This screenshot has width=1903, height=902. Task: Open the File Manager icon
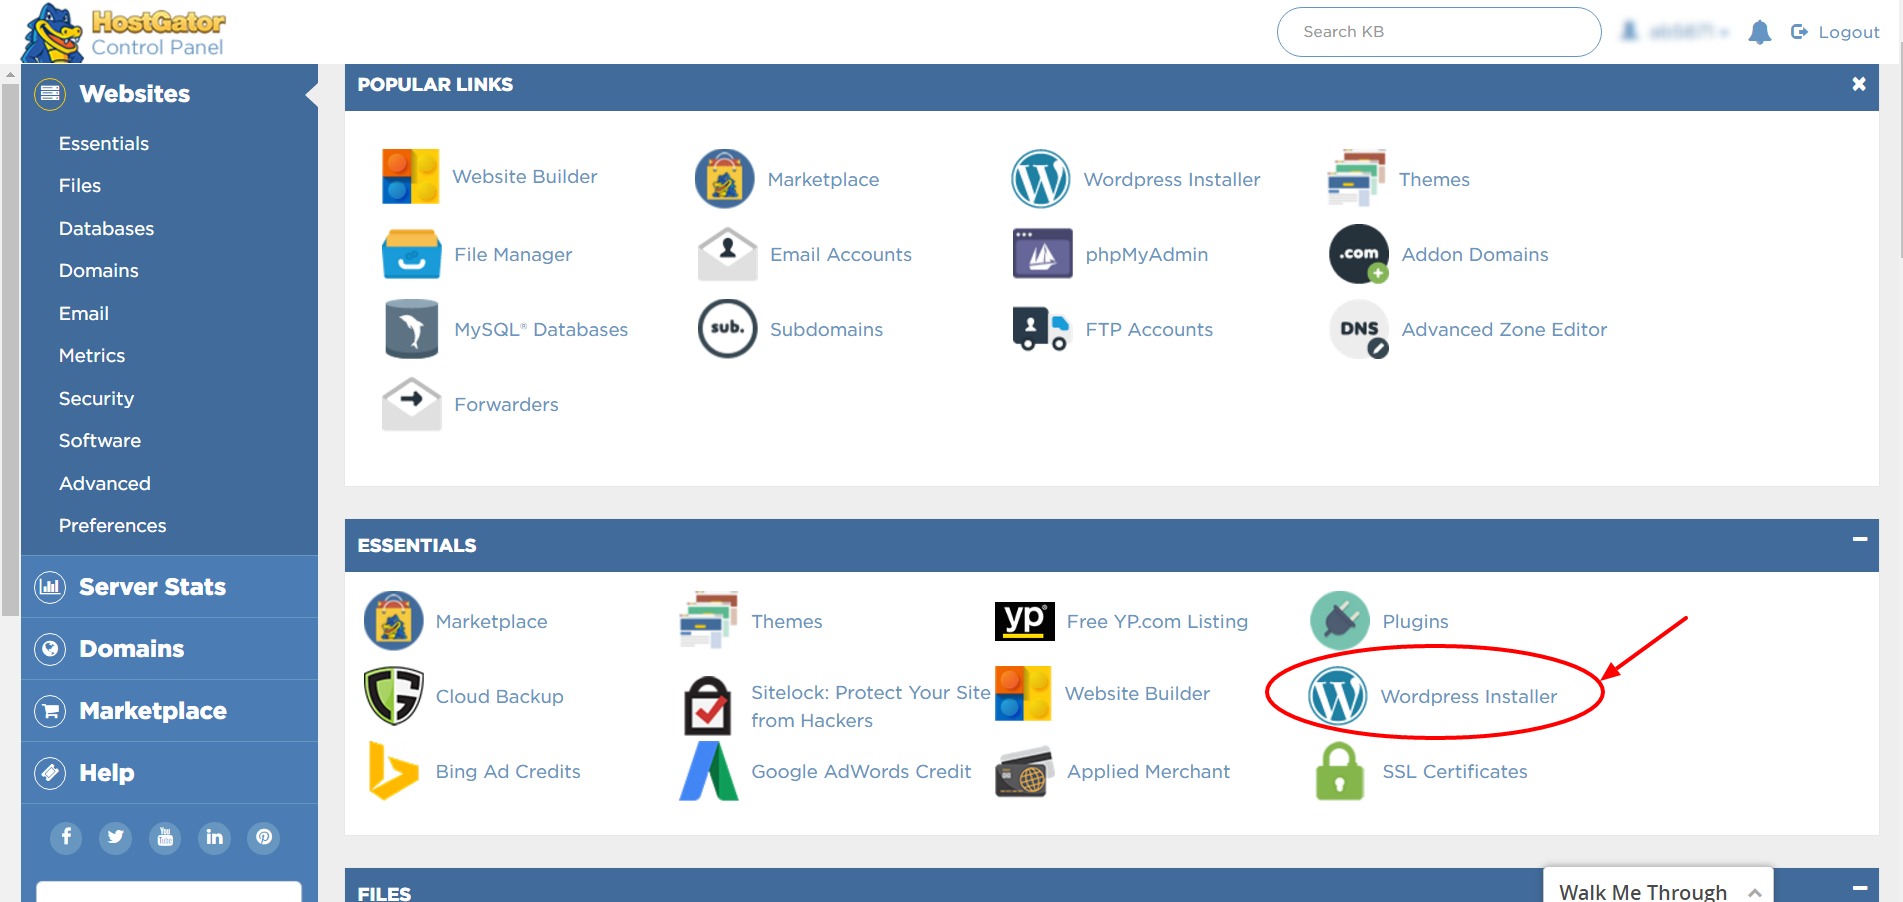(411, 254)
